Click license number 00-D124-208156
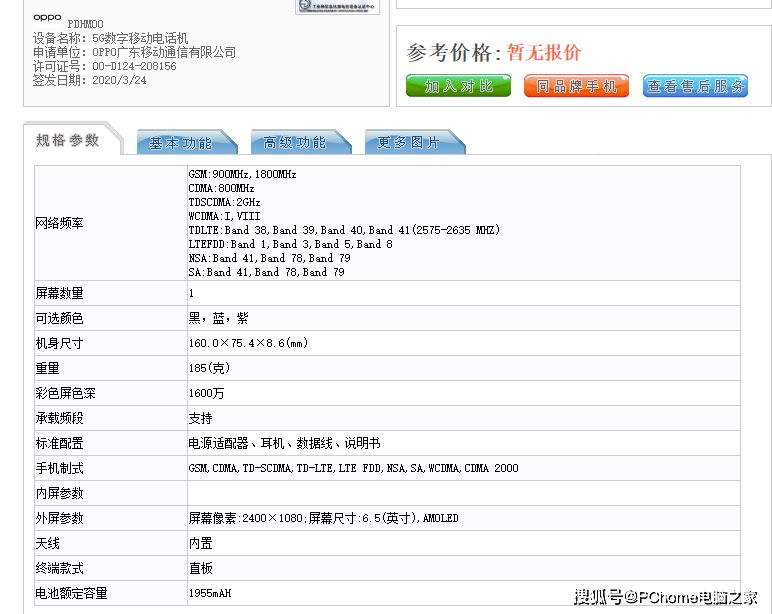Viewport: 772px width, 614px height. (134, 66)
